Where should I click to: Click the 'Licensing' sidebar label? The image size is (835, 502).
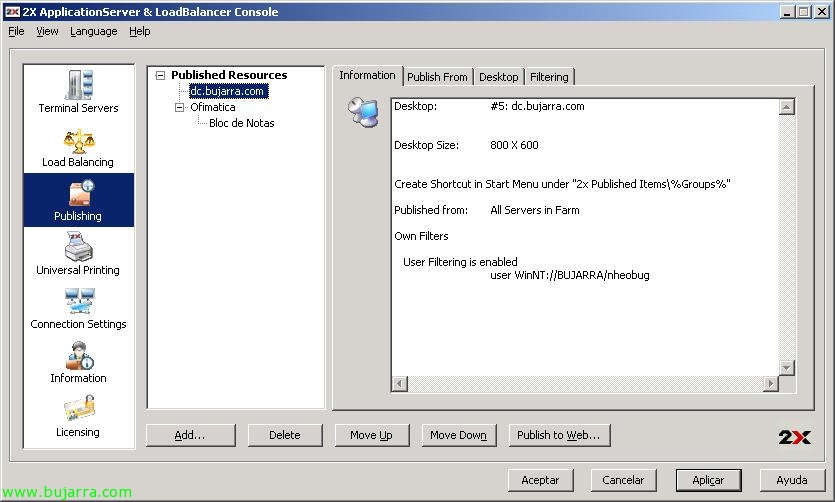coord(78,432)
